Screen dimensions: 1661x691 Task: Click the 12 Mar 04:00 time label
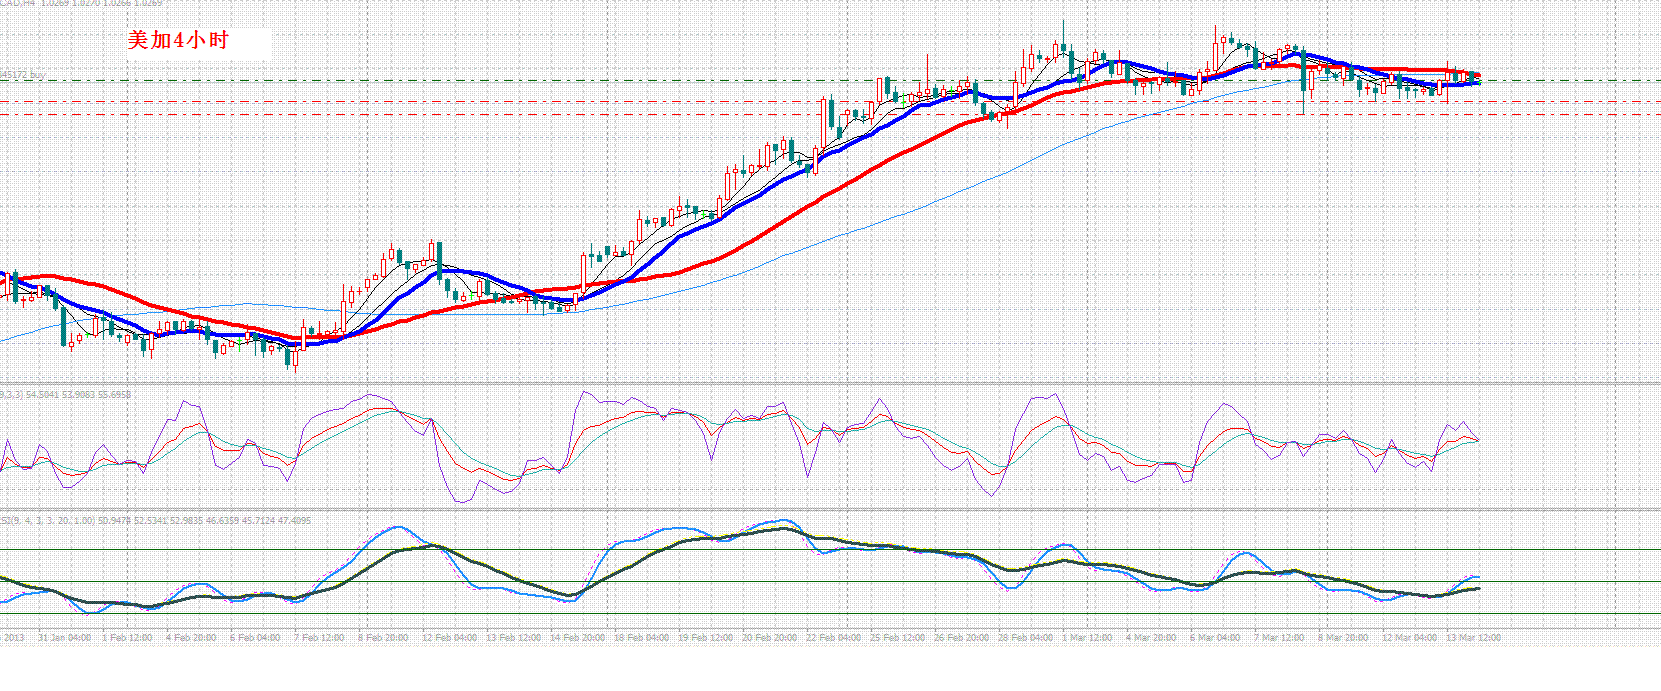pos(1409,637)
